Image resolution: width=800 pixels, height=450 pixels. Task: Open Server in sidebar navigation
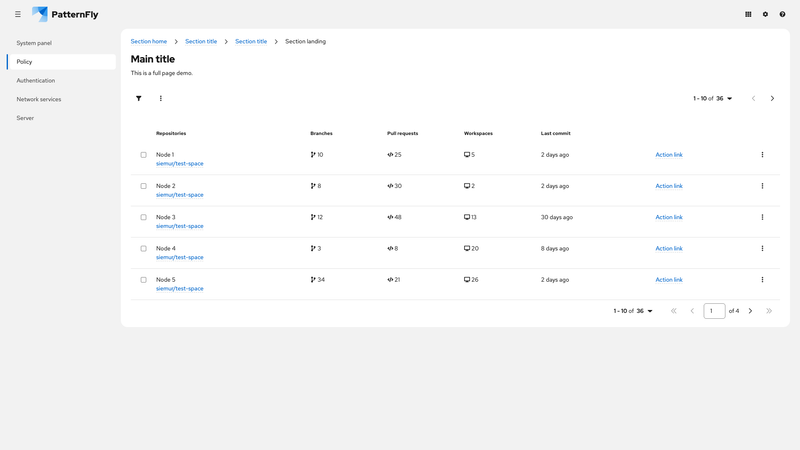coord(25,118)
